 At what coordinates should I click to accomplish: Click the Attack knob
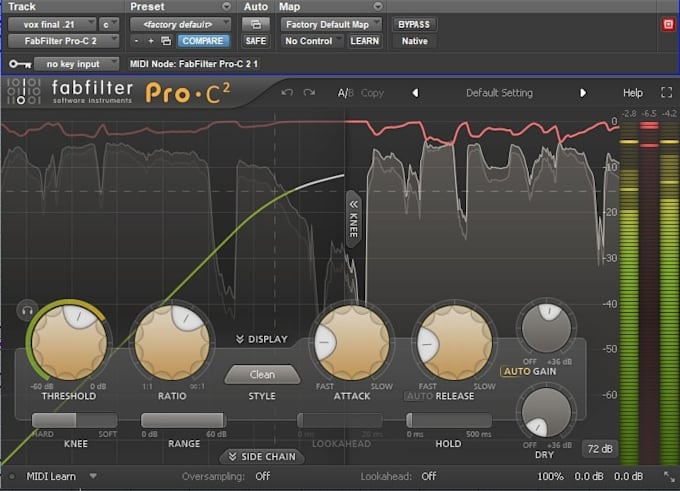coord(352,342)
